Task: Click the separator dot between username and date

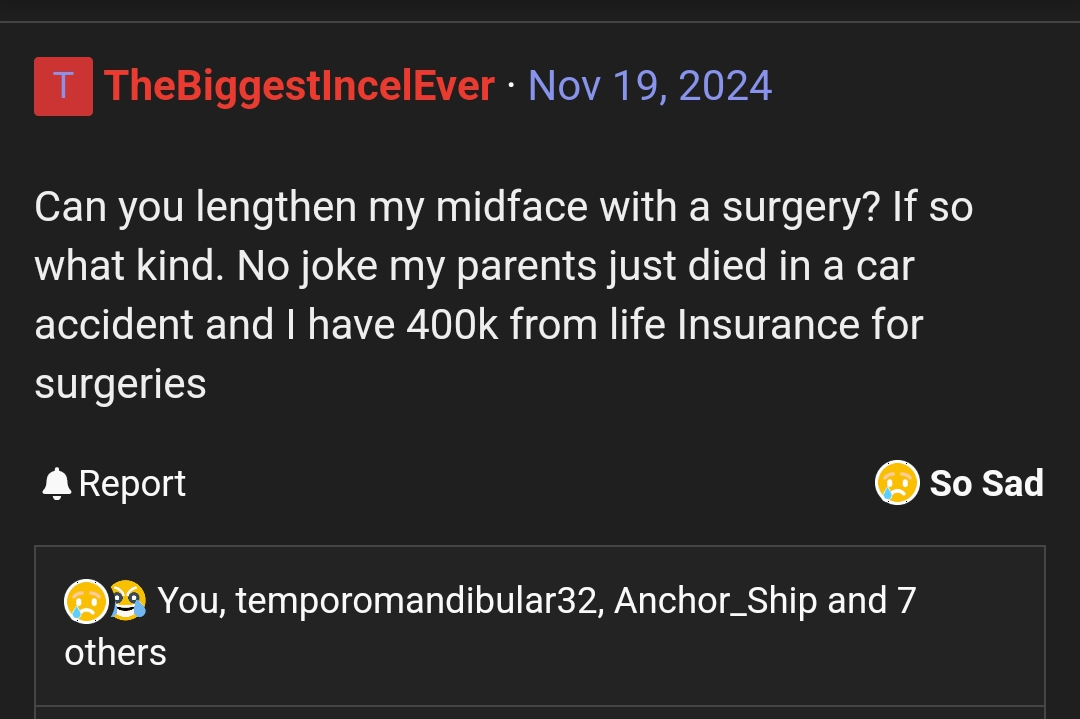Action: [511, 86]
